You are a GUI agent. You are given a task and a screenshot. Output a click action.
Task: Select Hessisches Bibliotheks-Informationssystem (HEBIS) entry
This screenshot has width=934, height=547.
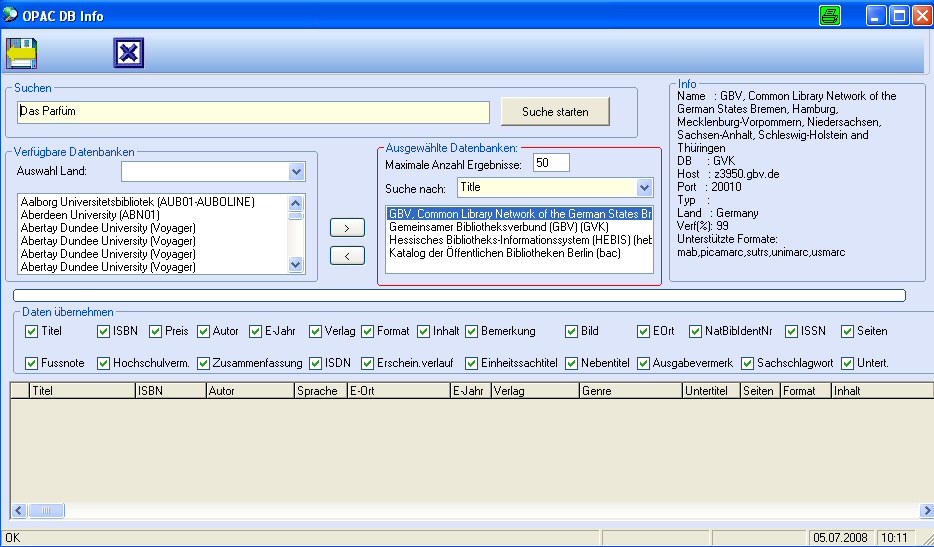[519, 241]
